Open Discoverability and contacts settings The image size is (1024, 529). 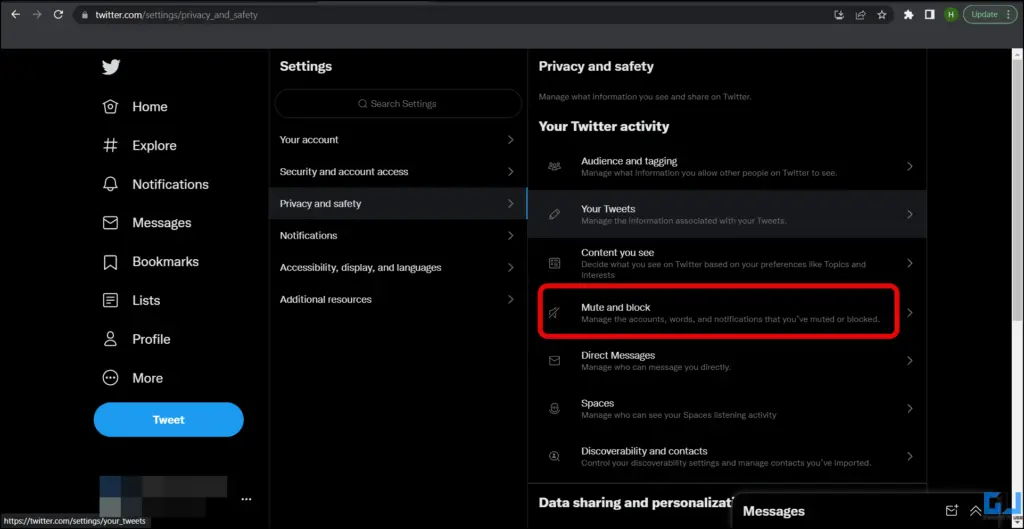pyautogui.click(x=727, y=457)
